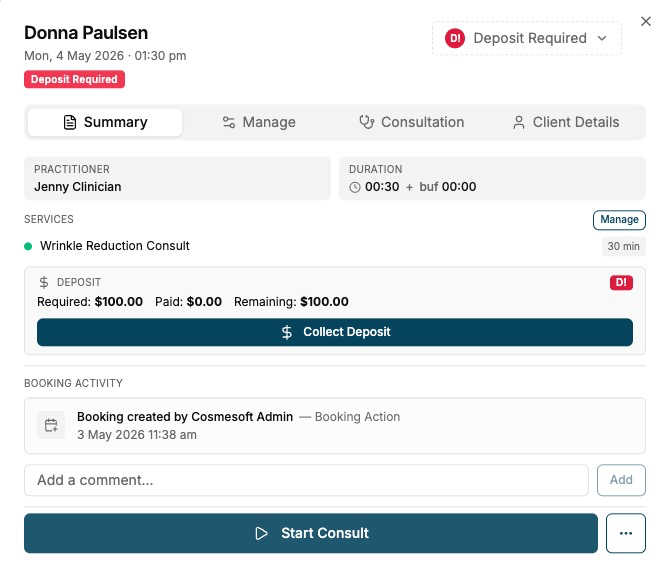Click the clock icon beside duration 00:30

pos(355,187)
